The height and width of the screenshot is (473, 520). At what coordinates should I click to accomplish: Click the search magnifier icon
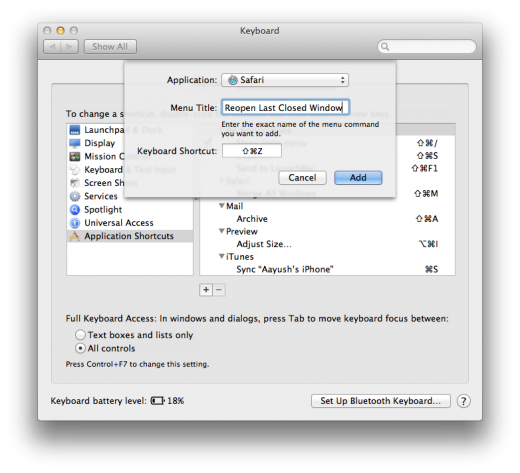(385, 47)
